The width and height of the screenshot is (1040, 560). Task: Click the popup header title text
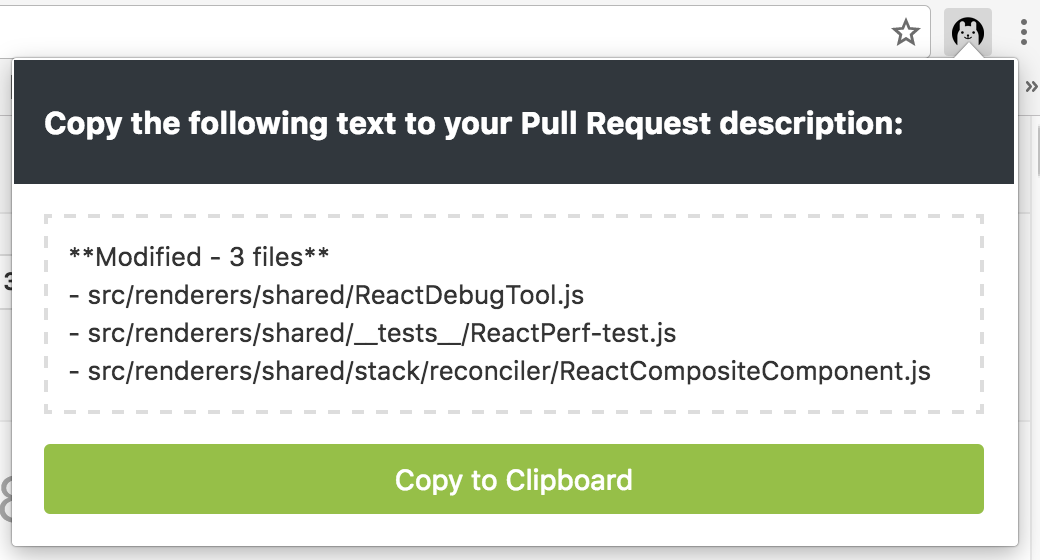(474, 124)
